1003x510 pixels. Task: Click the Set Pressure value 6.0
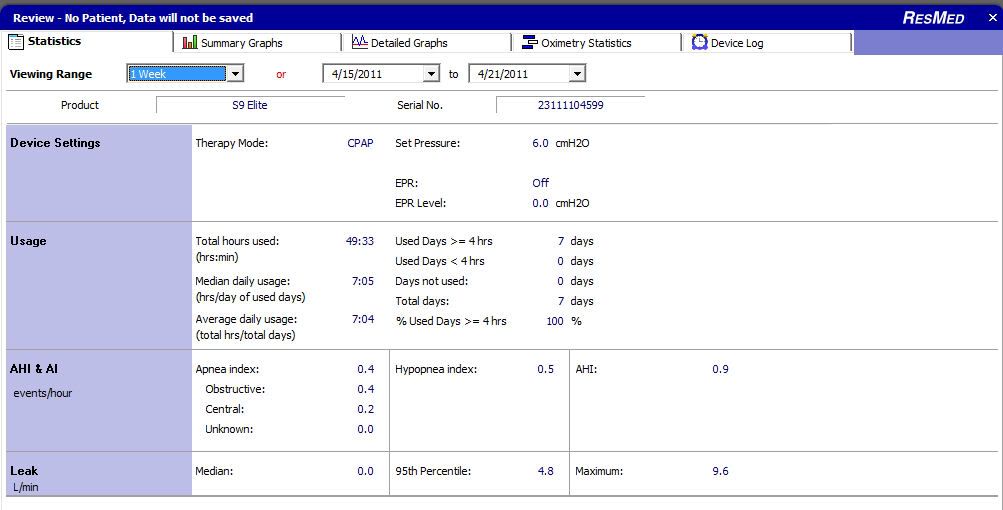click(x=541, y=143)
